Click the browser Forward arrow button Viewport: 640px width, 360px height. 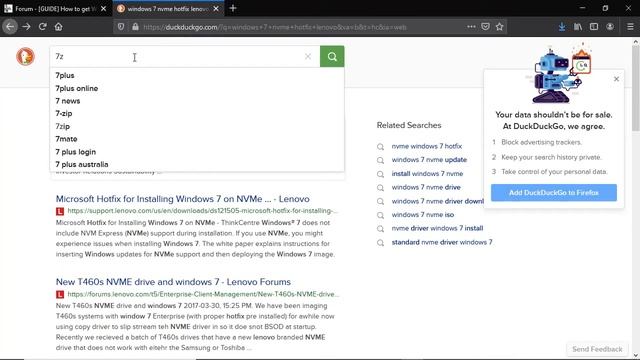pyautogui.click(x=26, y=27)
